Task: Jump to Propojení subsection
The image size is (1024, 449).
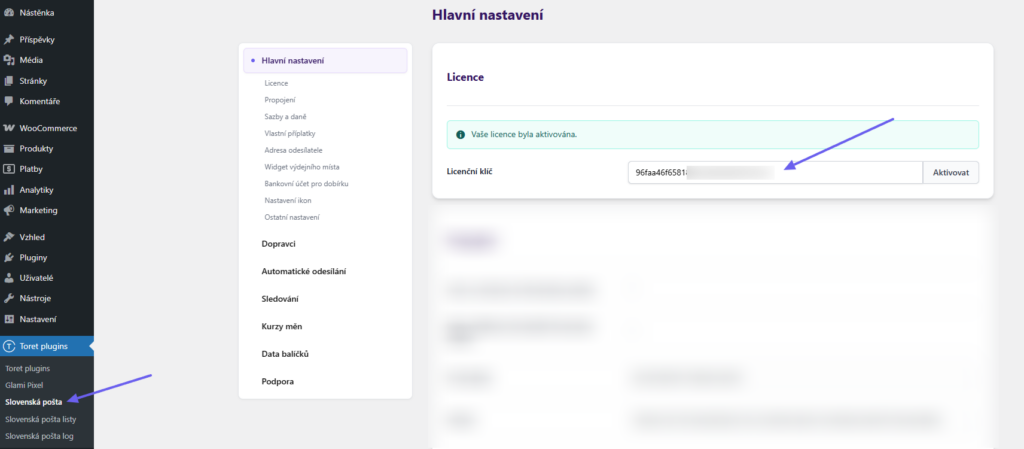Action: (x=280, y=100)
